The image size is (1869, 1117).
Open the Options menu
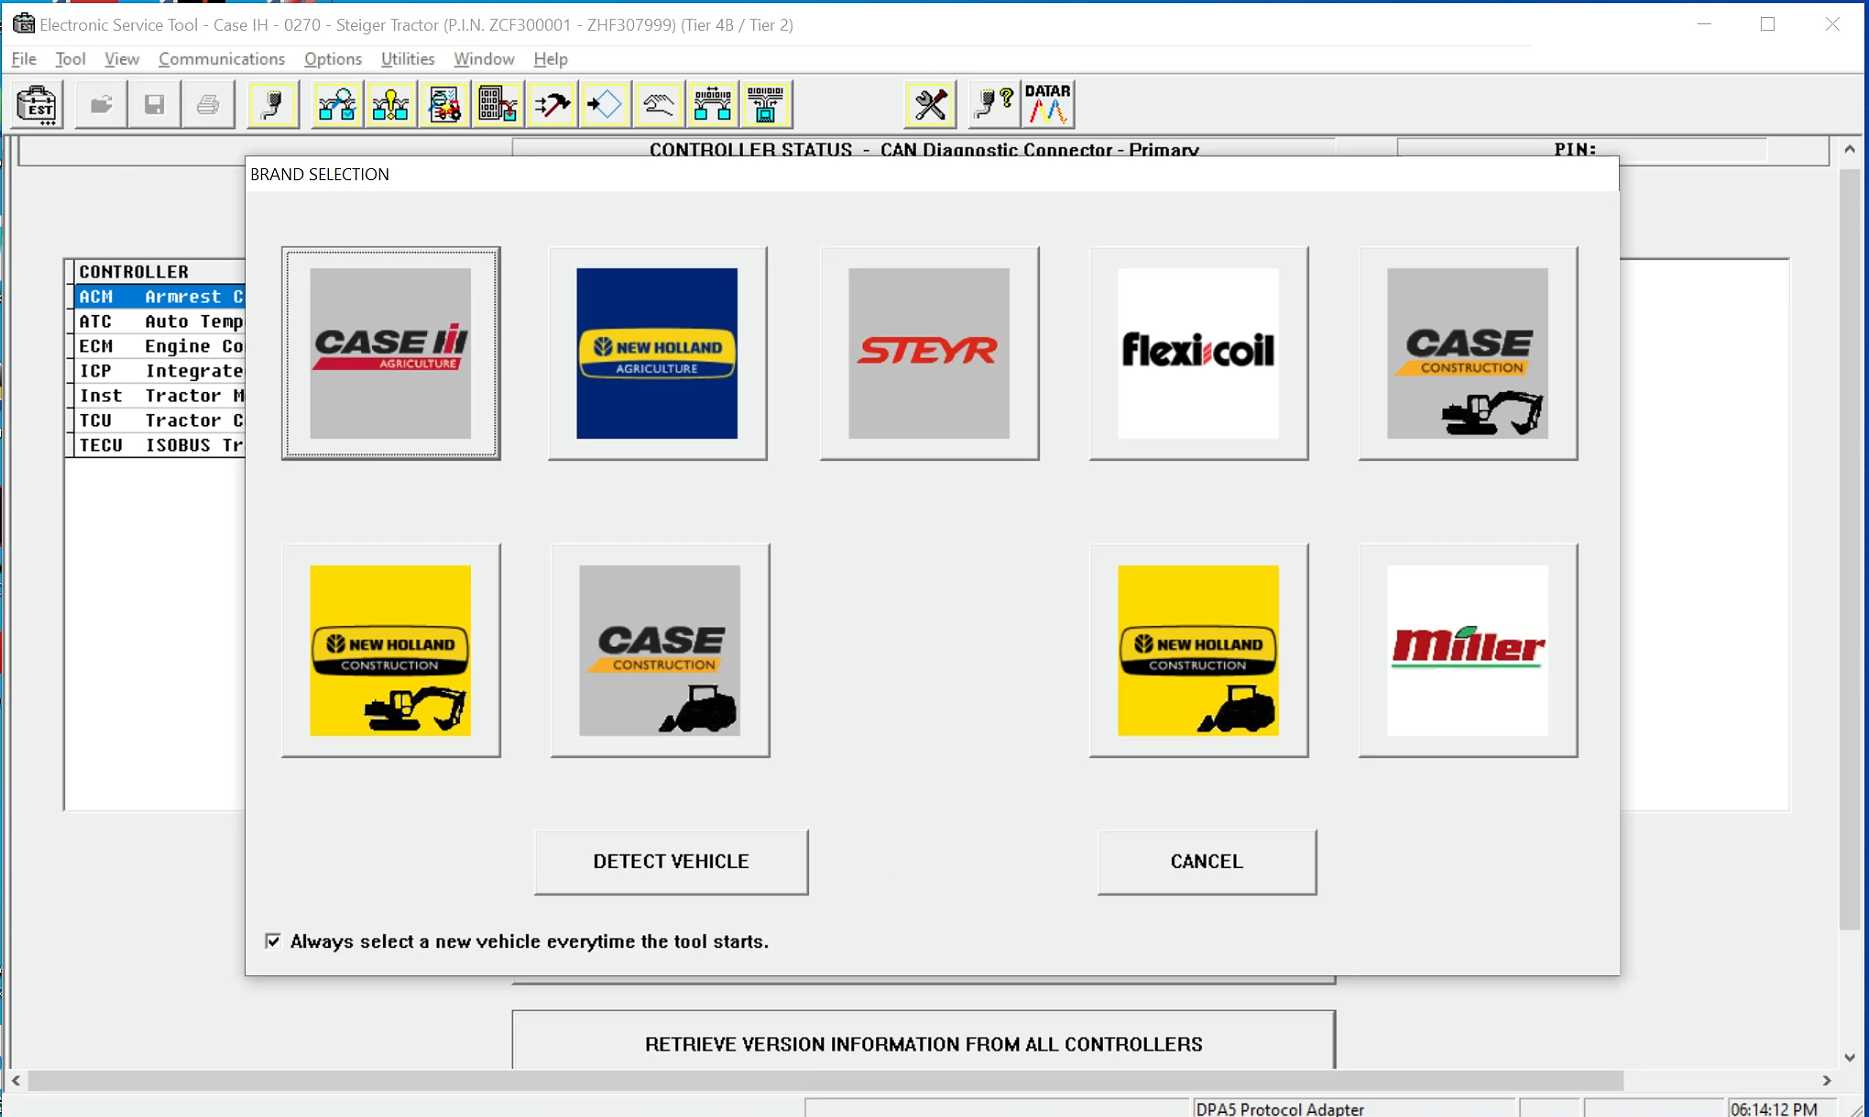click(333, 59)
